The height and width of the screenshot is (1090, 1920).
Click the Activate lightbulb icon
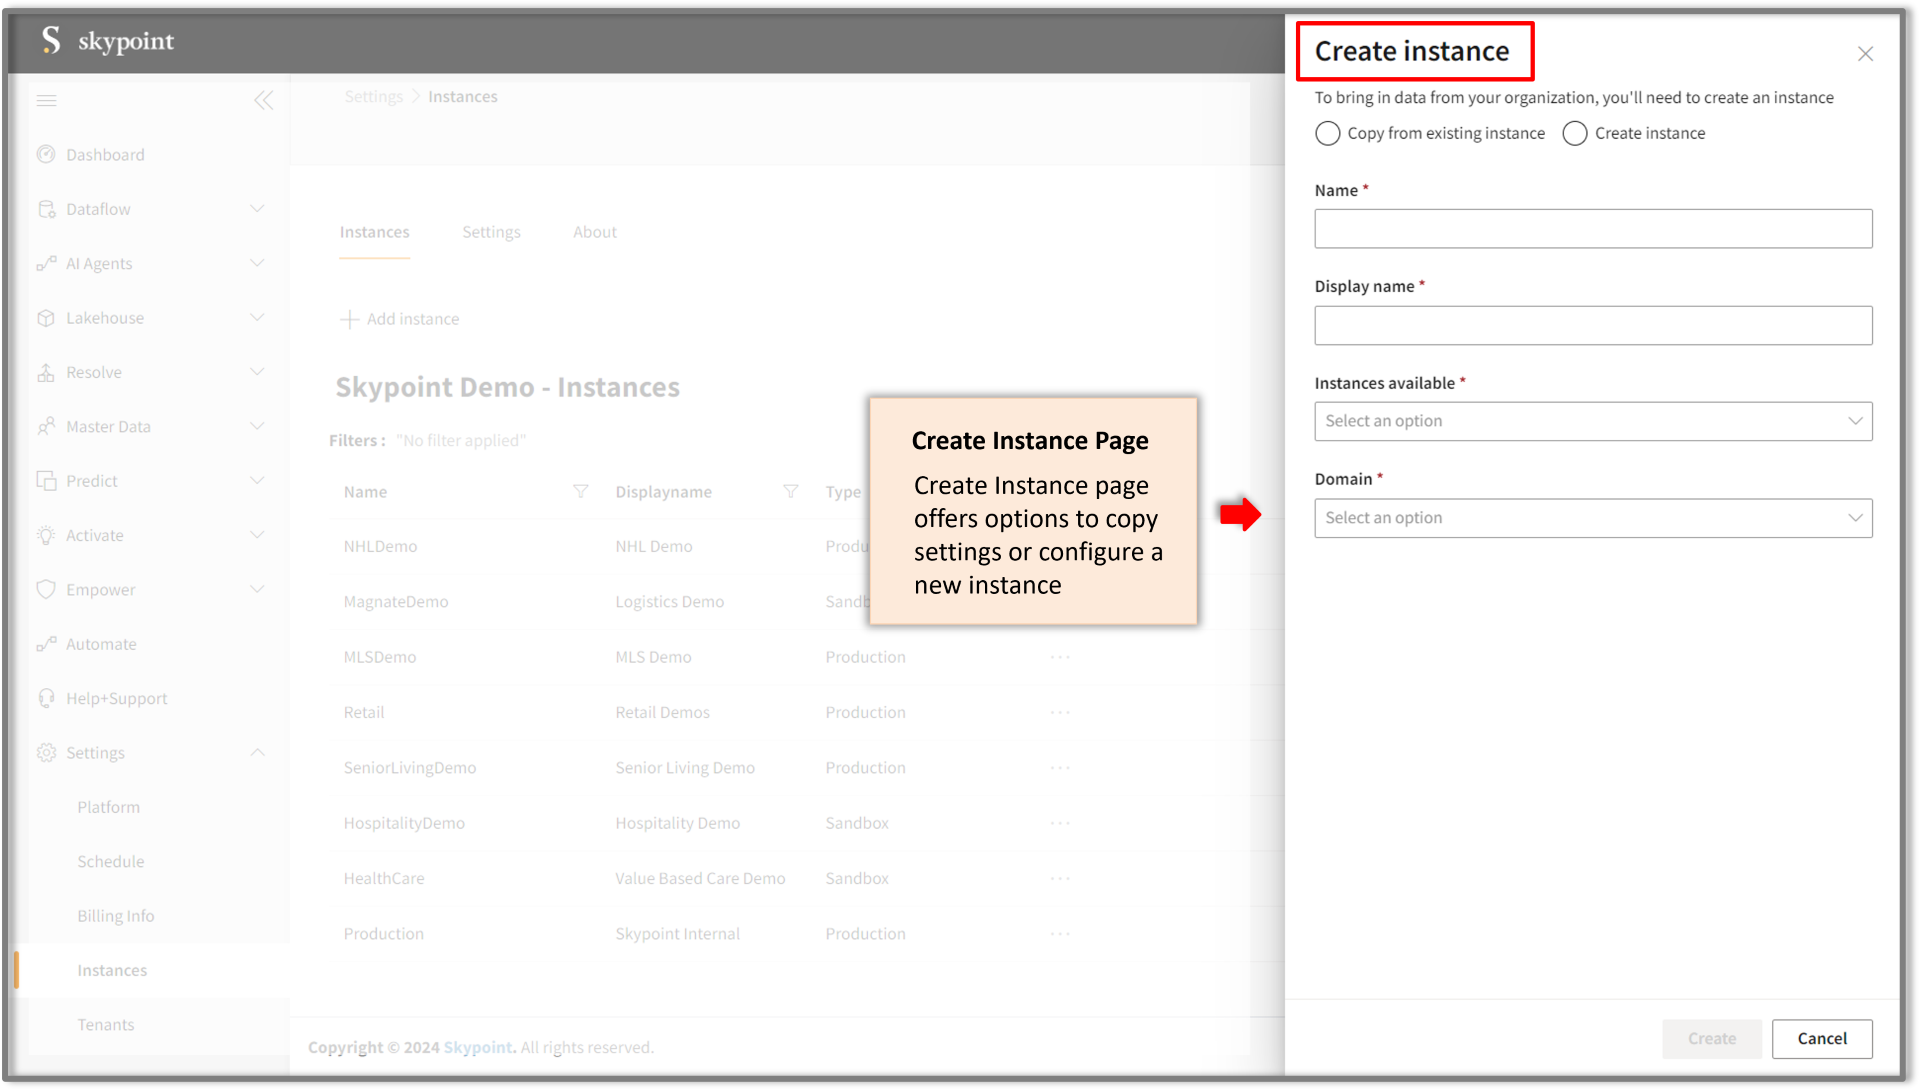46,535
